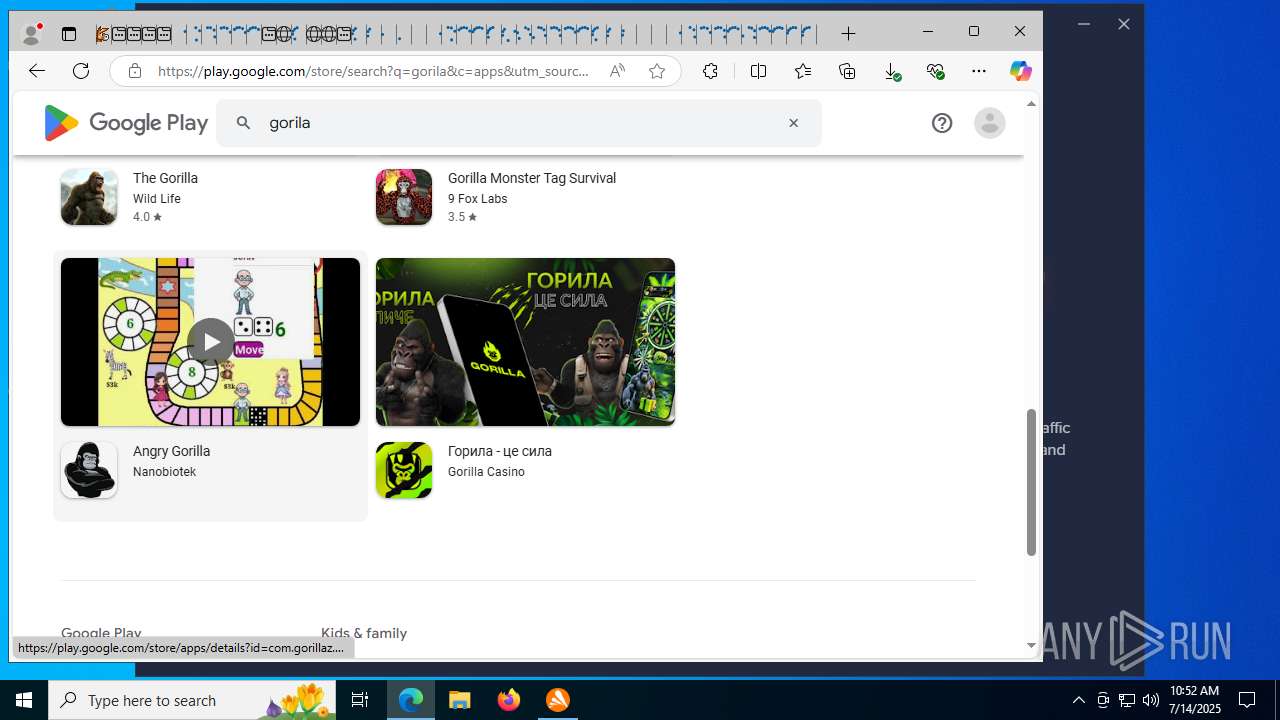Open the volume control in tray
The image size is (1280, 720).
1150,700
